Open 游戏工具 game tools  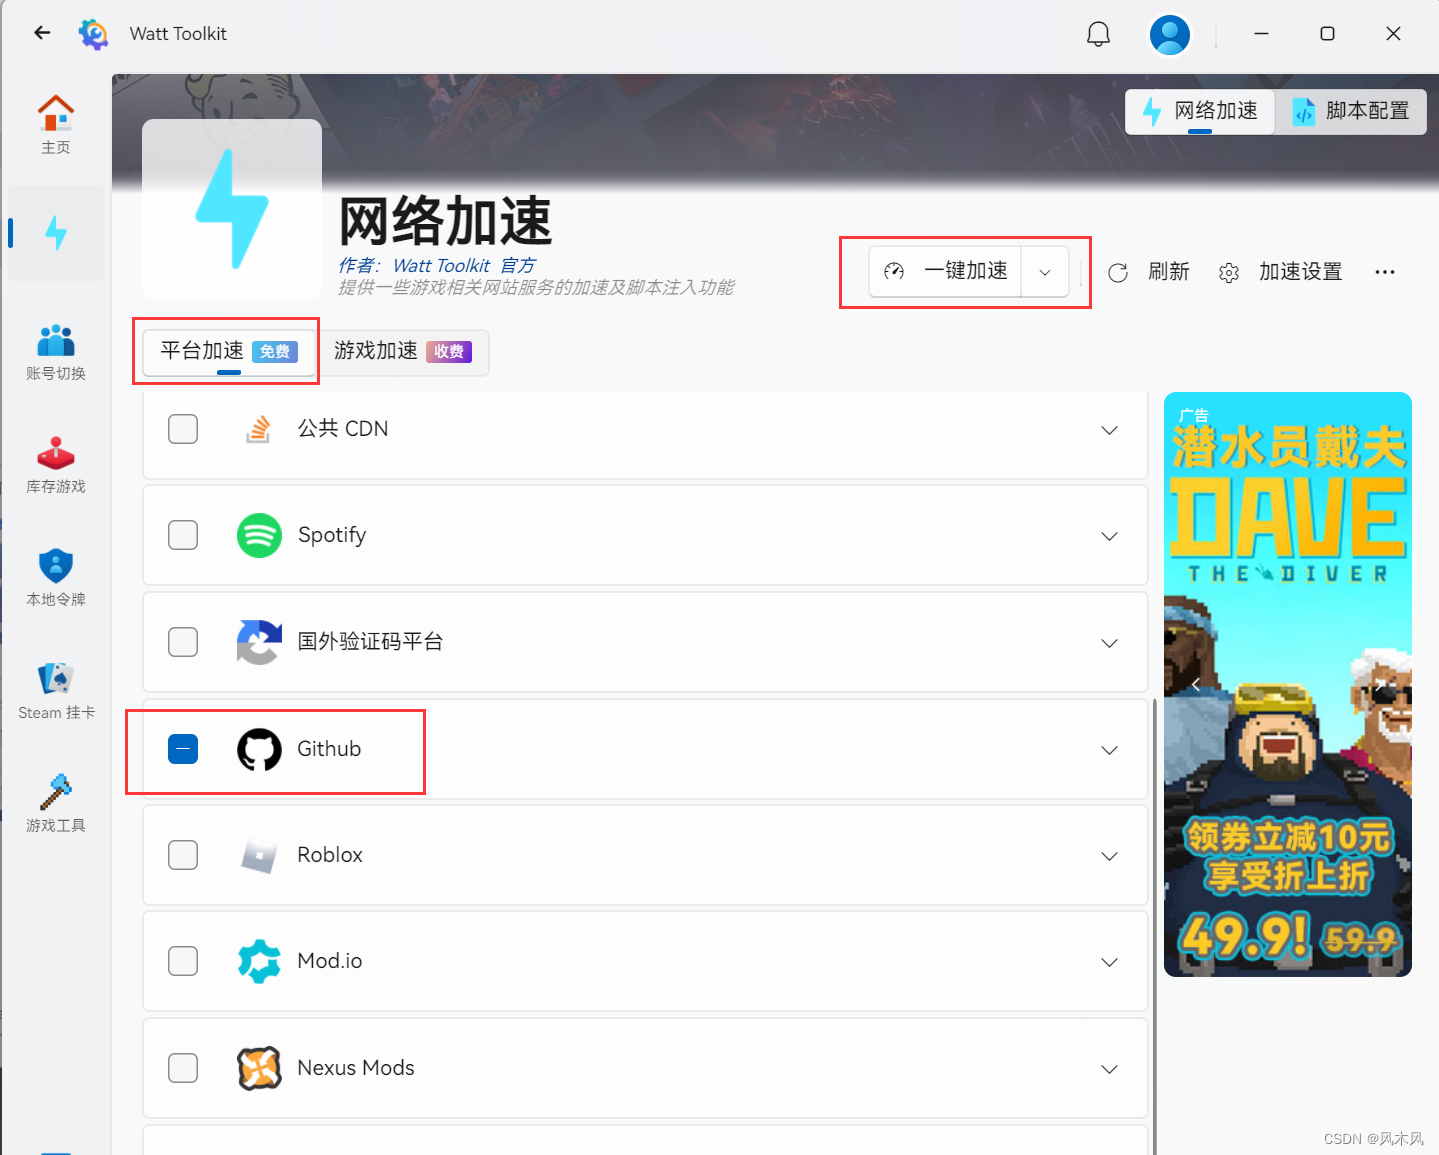tap(56, 804)
